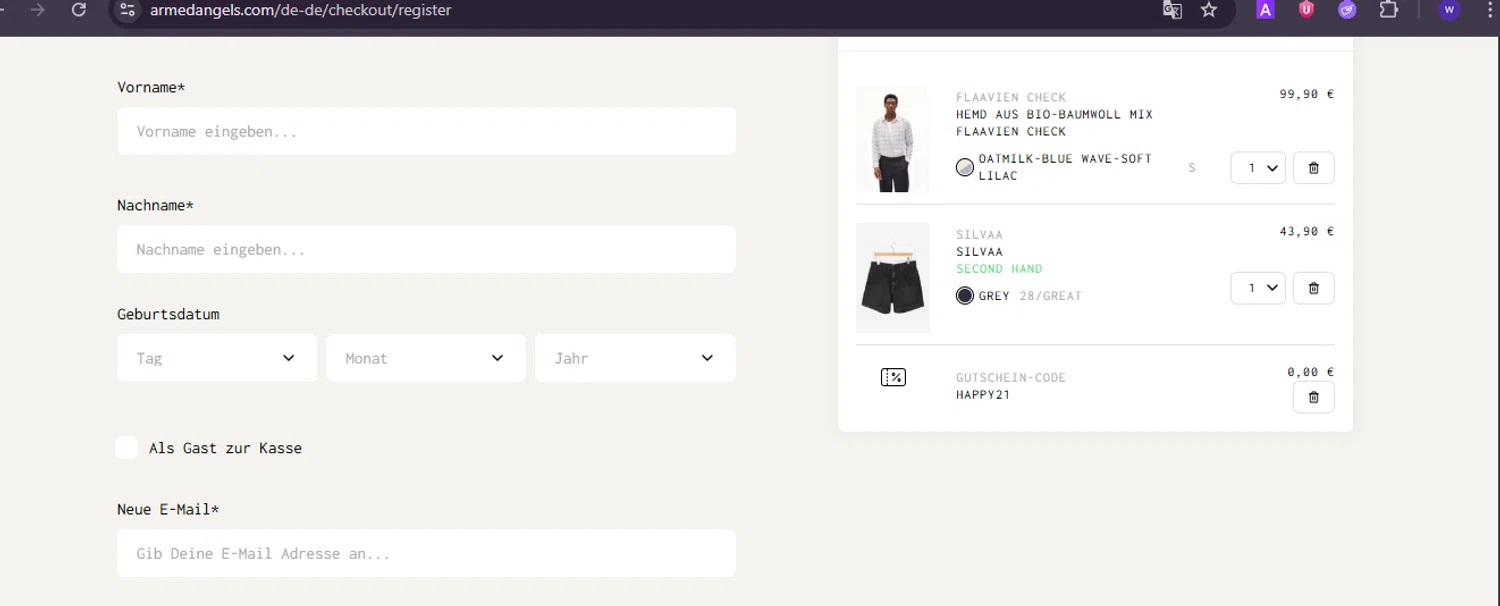The width and height of the screenshot is (1500, 606).
Task: Reload the page with refresh icon
Action: (x=79, y=10)
